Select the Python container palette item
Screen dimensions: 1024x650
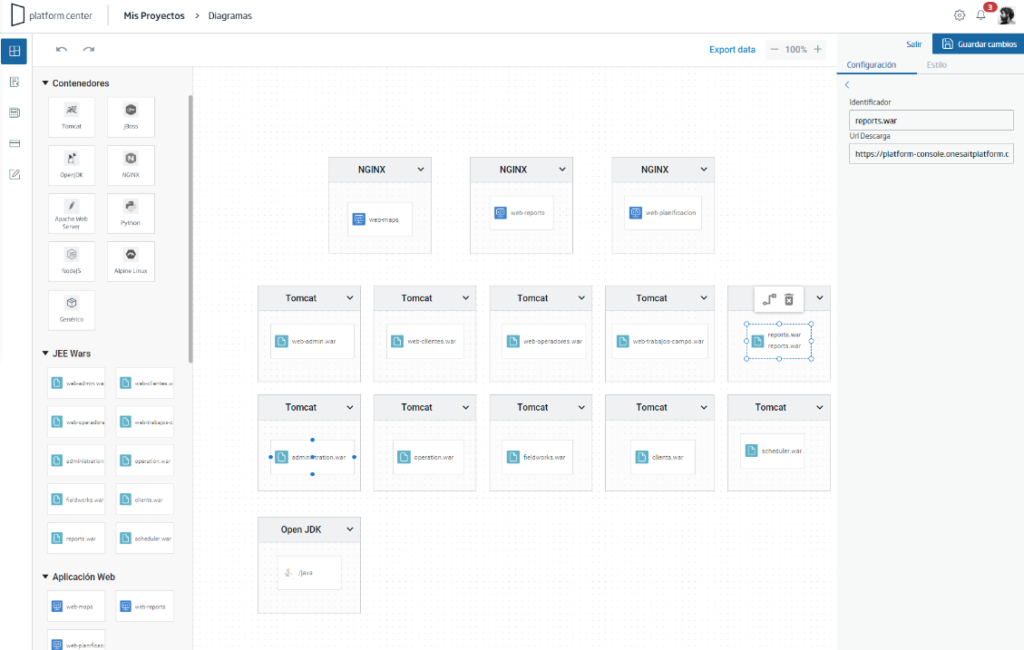[x=131, y=214]
